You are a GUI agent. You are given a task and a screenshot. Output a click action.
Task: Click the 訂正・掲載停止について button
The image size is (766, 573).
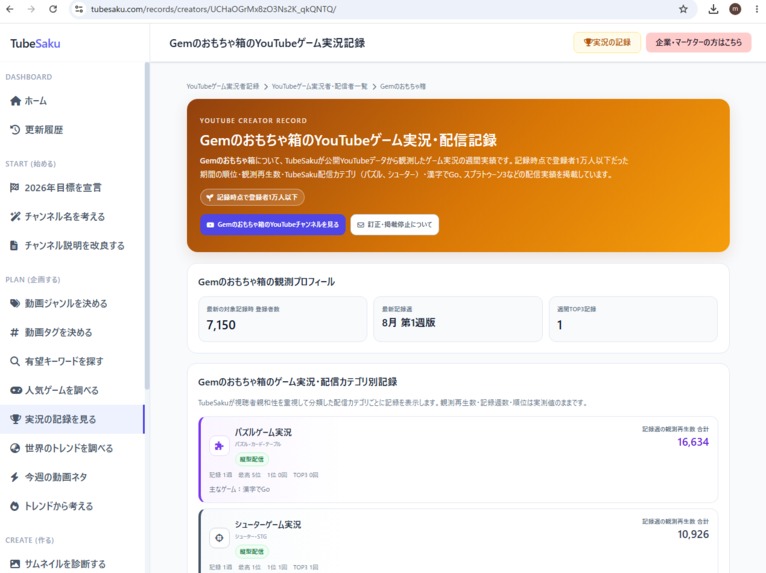(395, 225)
